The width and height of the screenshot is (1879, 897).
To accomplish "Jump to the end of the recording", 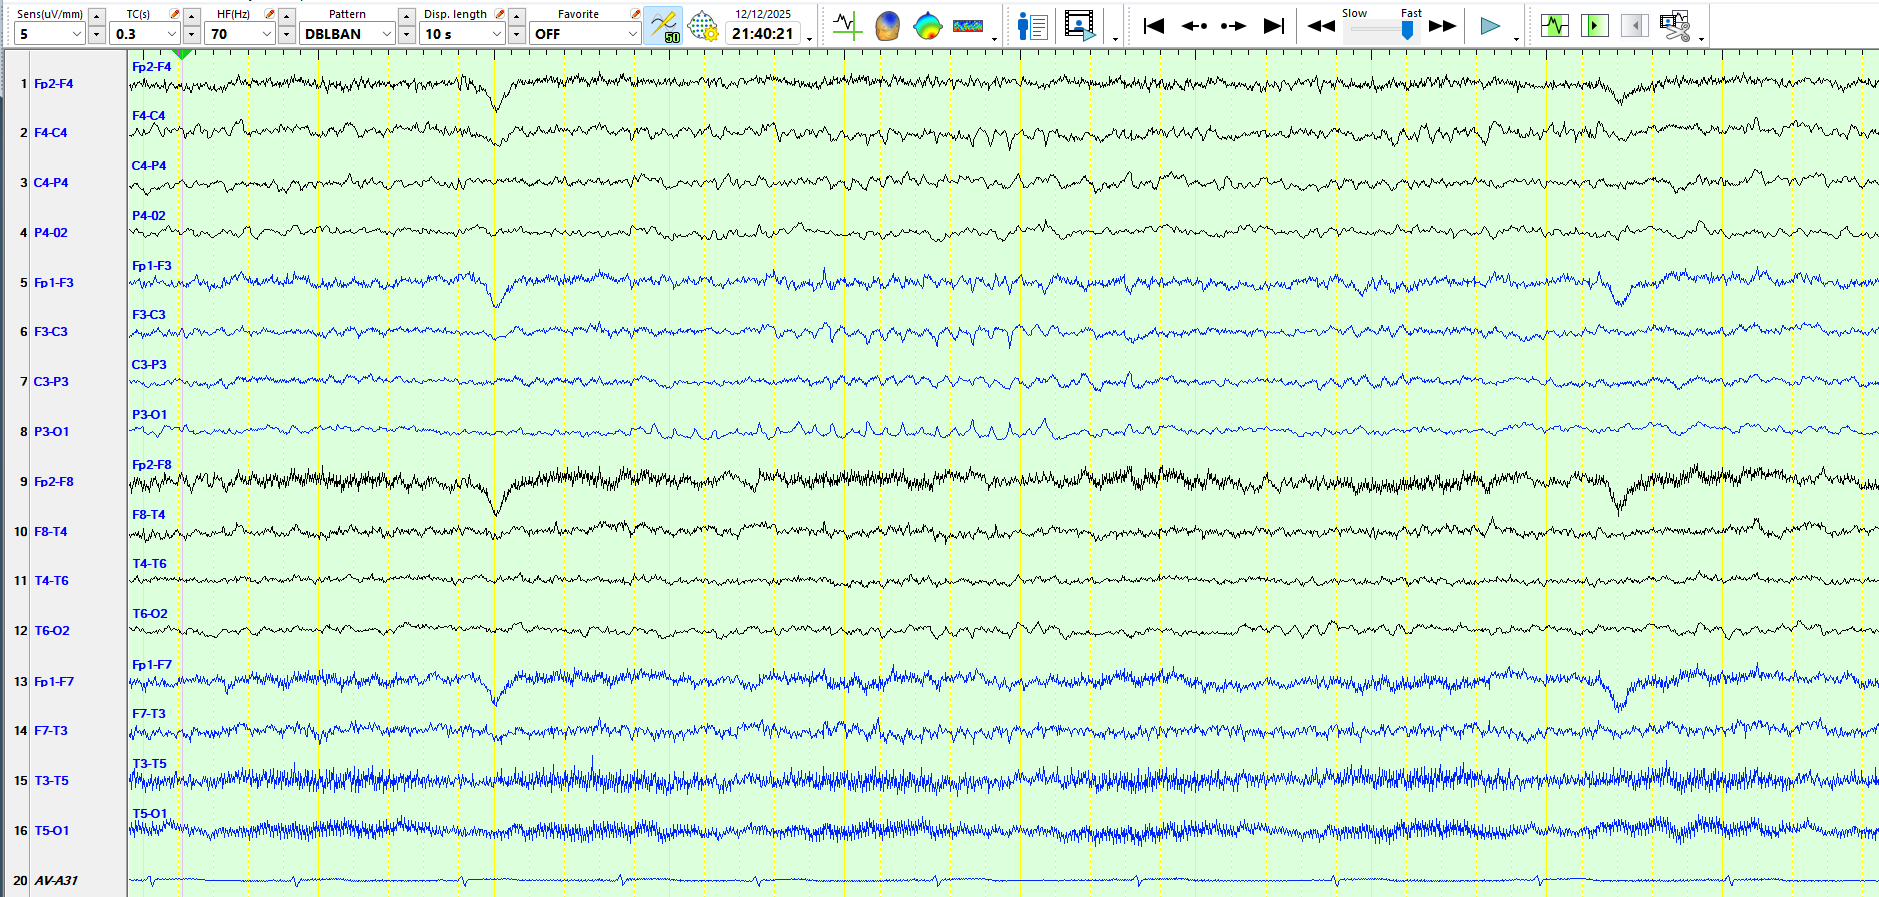I will pyautogui.click(x=1274, y=26).
